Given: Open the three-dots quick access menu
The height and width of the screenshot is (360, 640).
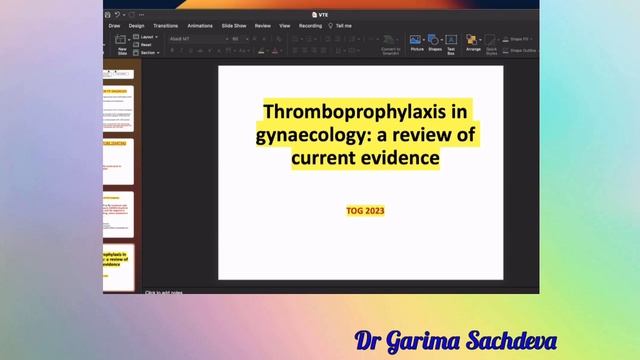Looking at the screenshot, I should (x=141, y=15).
